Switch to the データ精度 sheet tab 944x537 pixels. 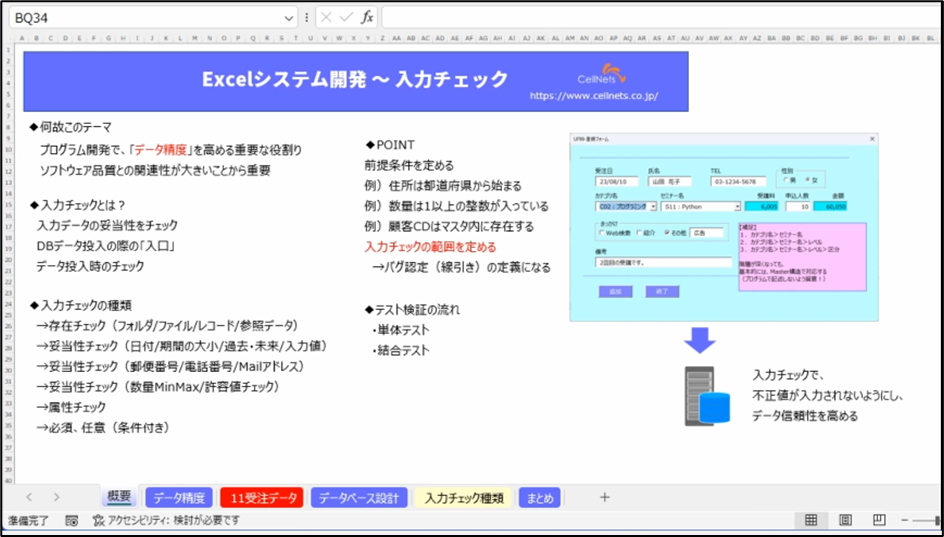[180, 497]
